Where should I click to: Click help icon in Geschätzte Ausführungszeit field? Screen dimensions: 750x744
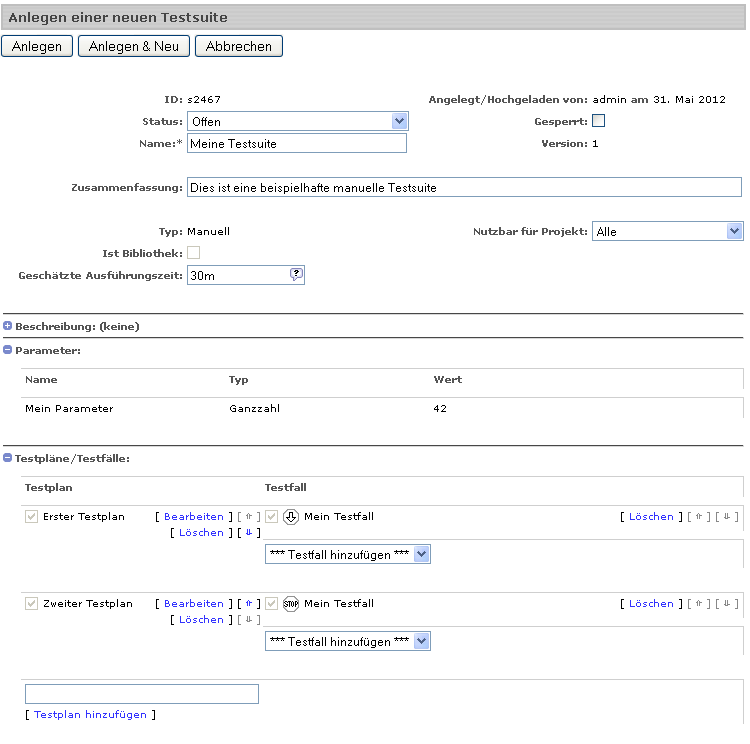[296, 274]
